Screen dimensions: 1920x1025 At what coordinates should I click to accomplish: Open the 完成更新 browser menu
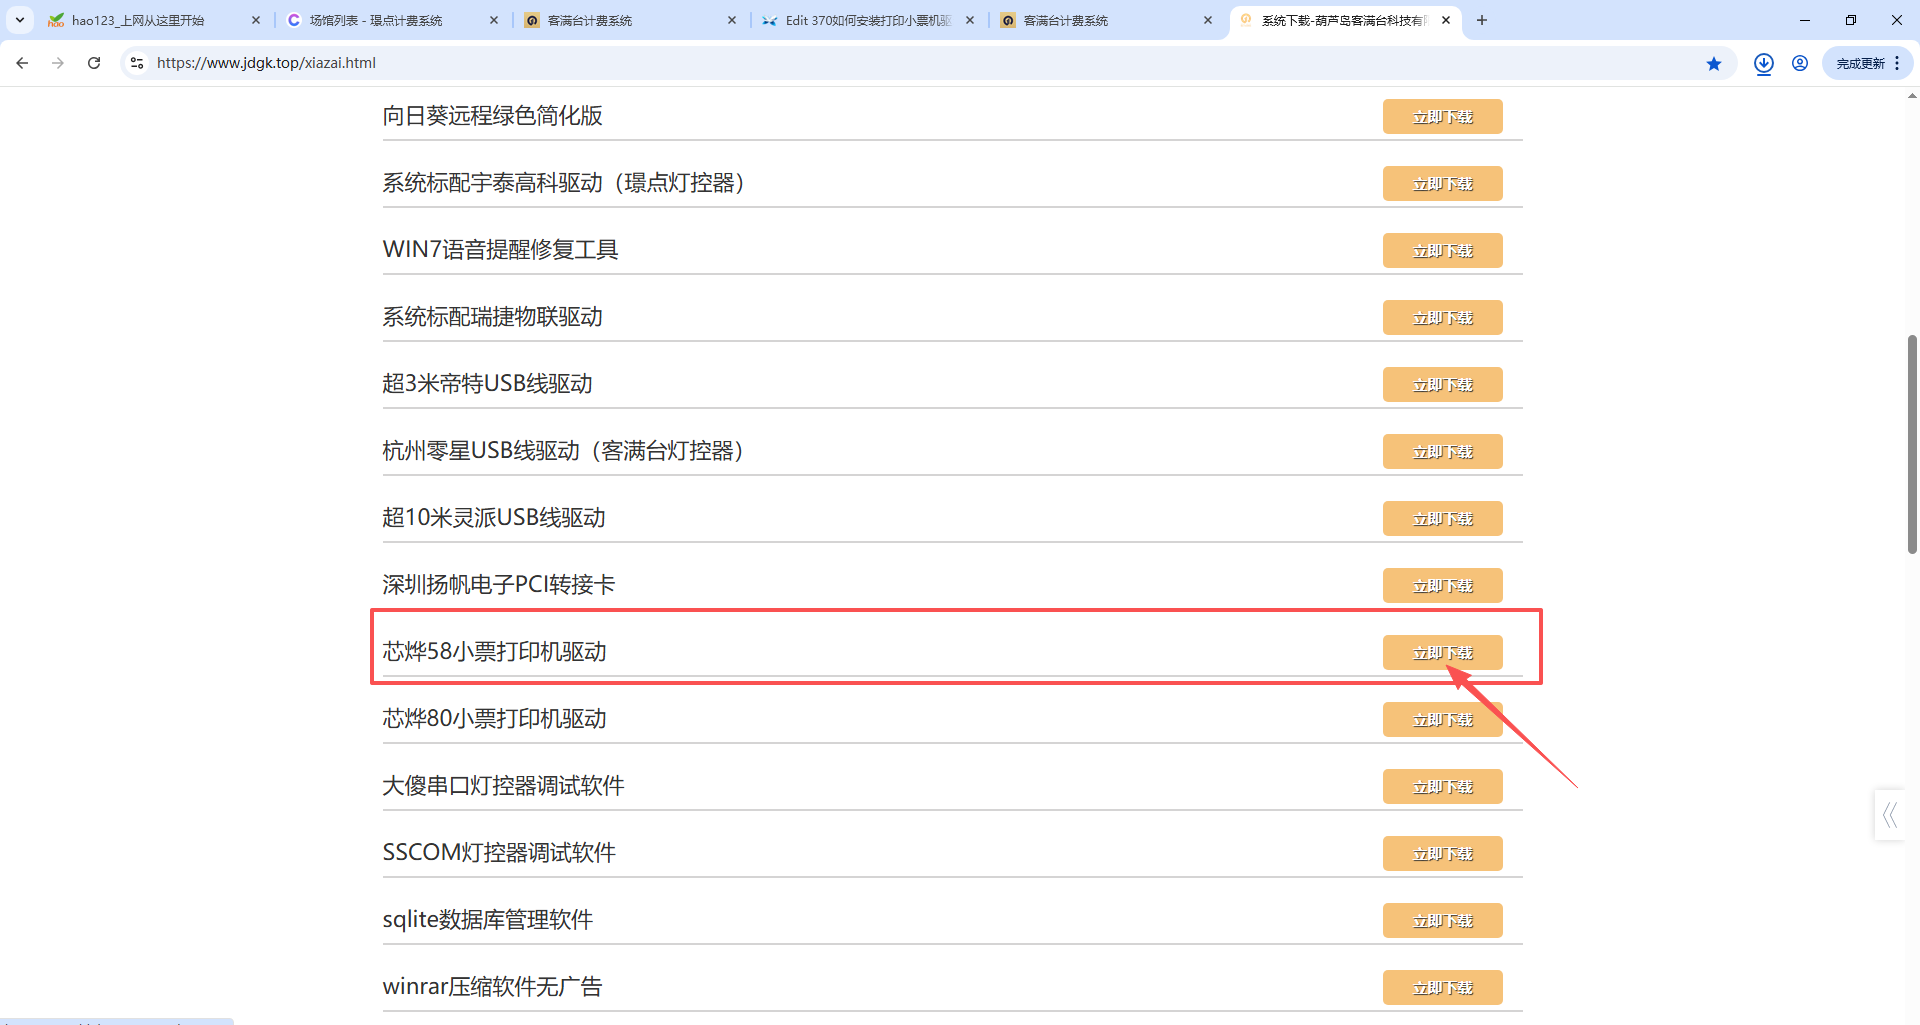[x=1867, y=63]
